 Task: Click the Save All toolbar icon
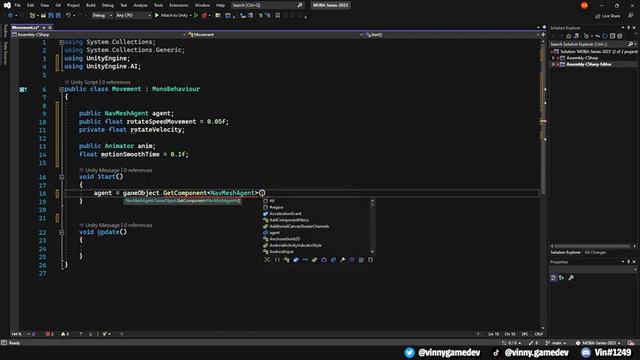58,16
